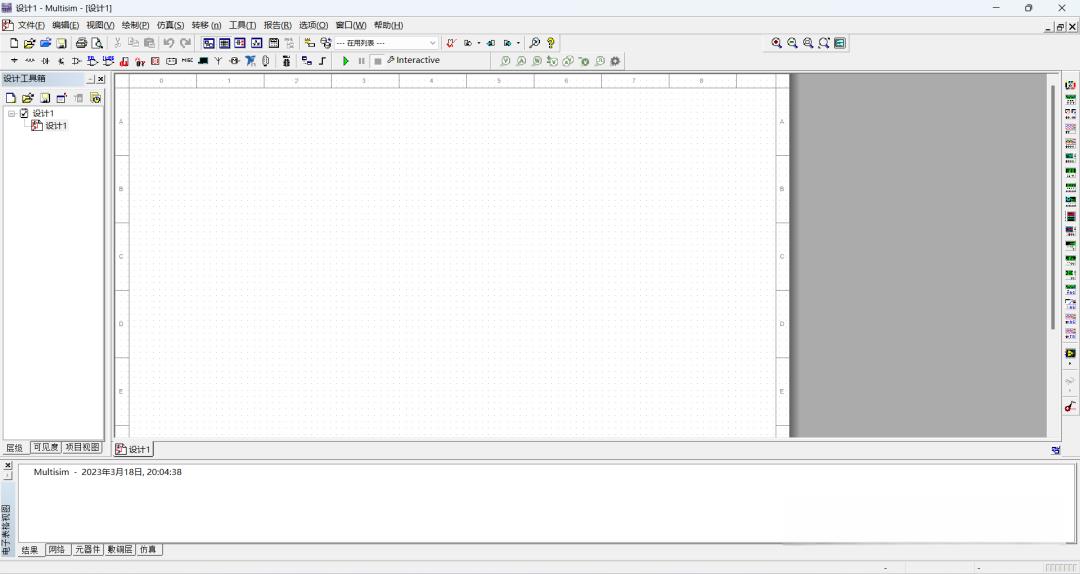1080x574 pixels.
Task: Minimize the Design Toolbox panel
Action: [90, 79]
